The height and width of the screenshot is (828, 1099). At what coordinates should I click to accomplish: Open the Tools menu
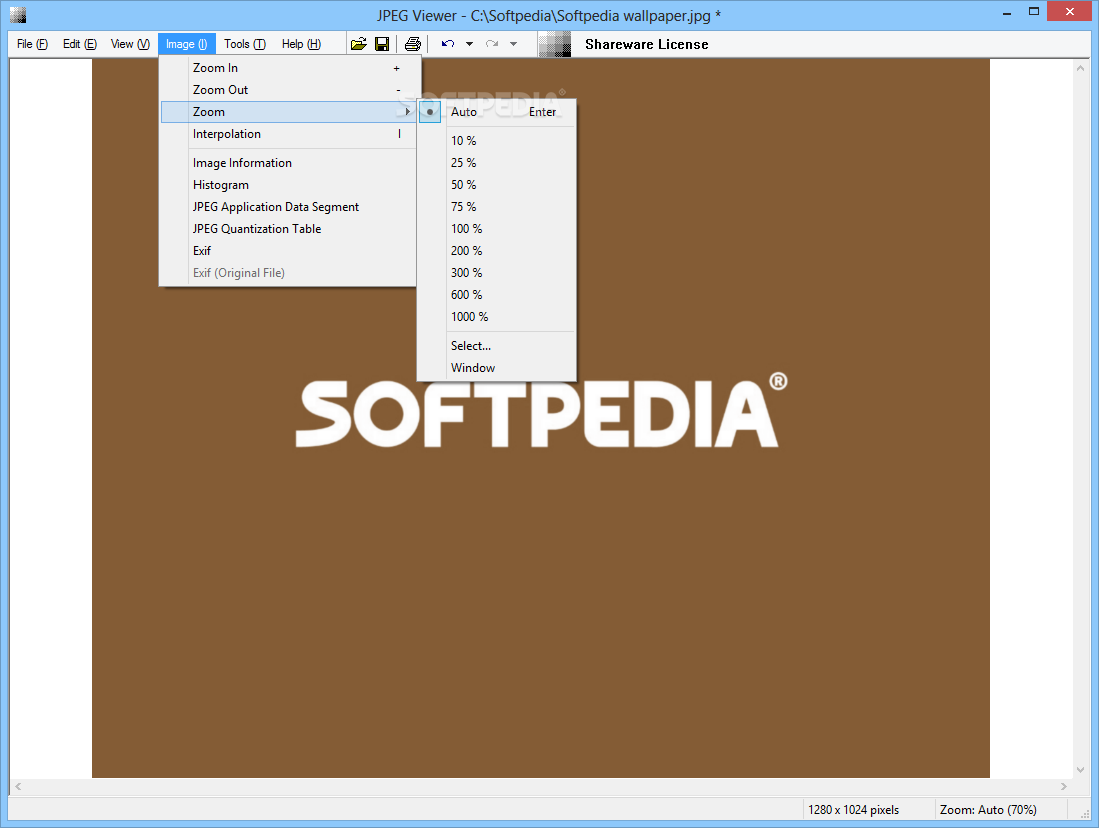(245, 44)
